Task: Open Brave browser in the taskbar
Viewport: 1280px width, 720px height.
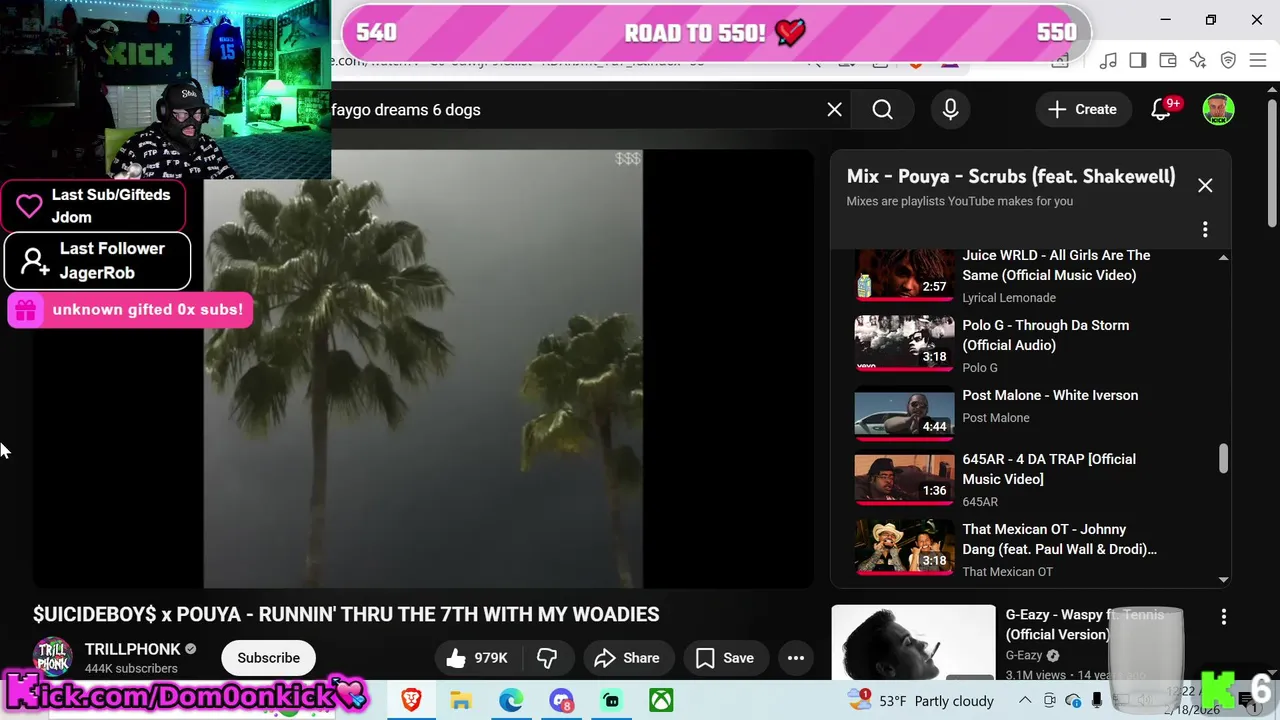Action: [x=411, y=700]
